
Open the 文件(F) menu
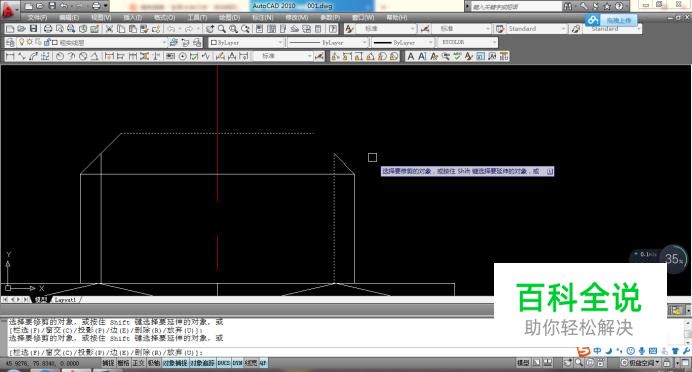pos(37,18)
